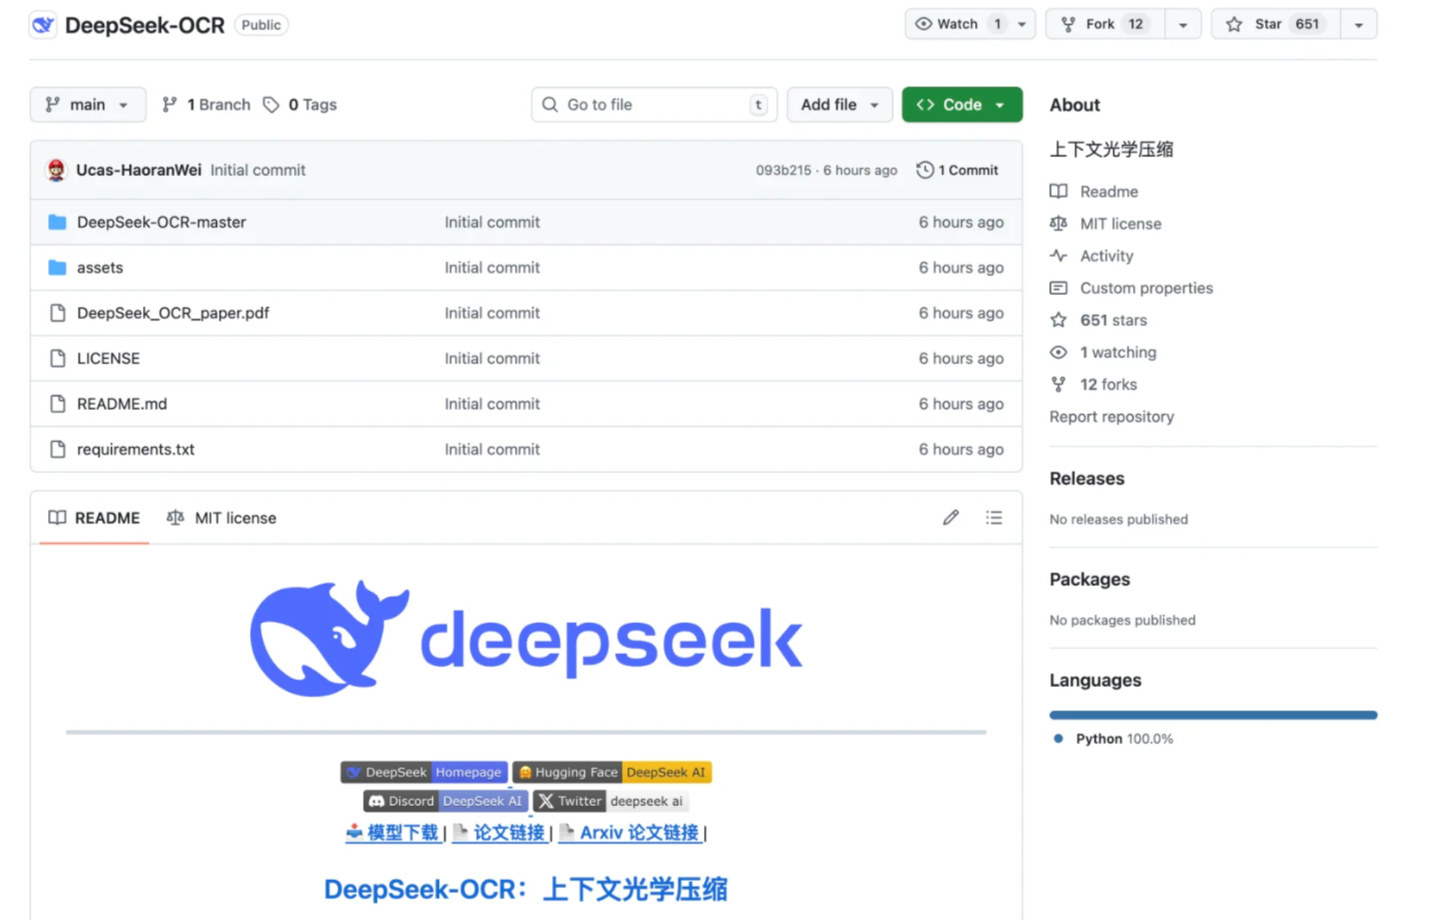The image size is (1452, 920).
Task: Click the Ucas-HaoranWei author avatar
Action: [x=56, y=170]
